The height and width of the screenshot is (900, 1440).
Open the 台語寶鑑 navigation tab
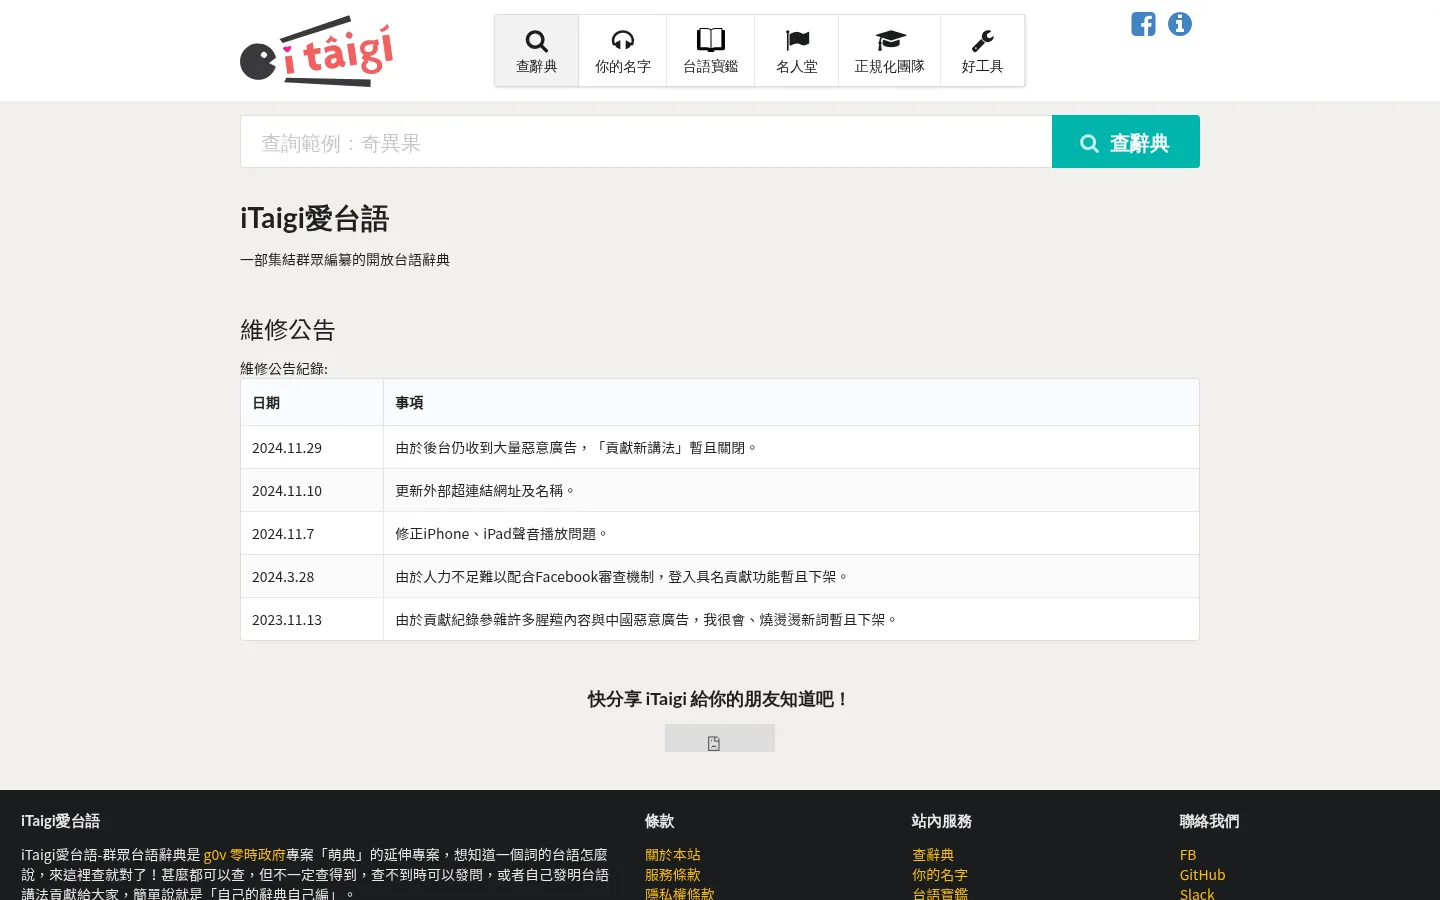pos(711,51)
